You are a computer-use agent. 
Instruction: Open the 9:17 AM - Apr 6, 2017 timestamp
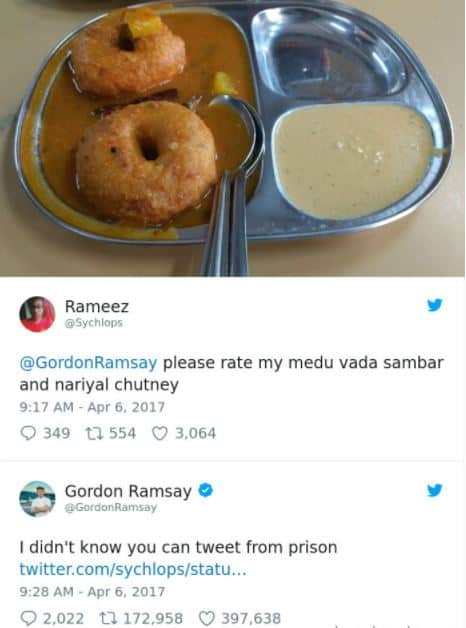[x=92, y=407]
